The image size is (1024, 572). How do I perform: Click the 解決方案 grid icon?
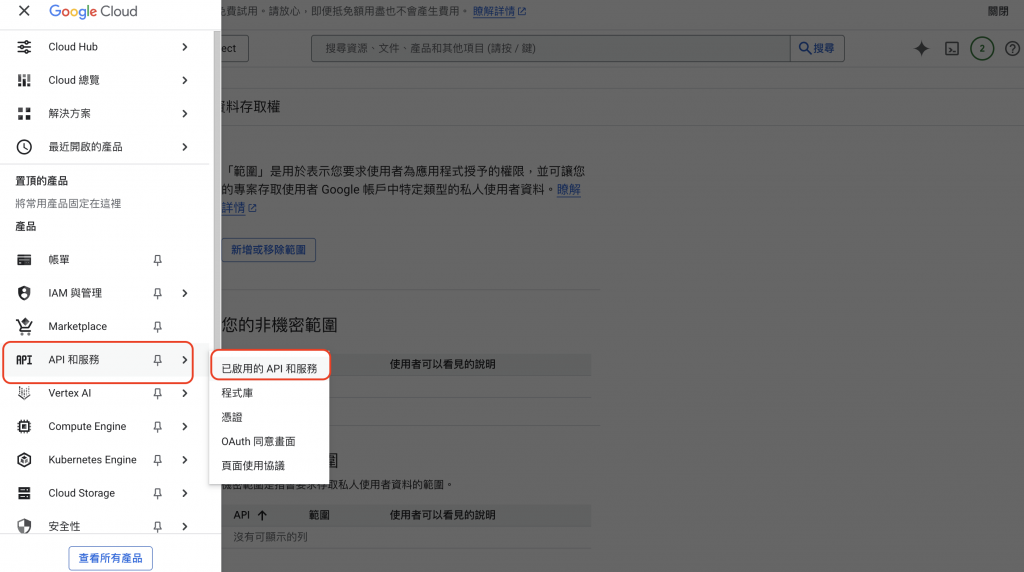pyautogui.click(x=24, y=114)
